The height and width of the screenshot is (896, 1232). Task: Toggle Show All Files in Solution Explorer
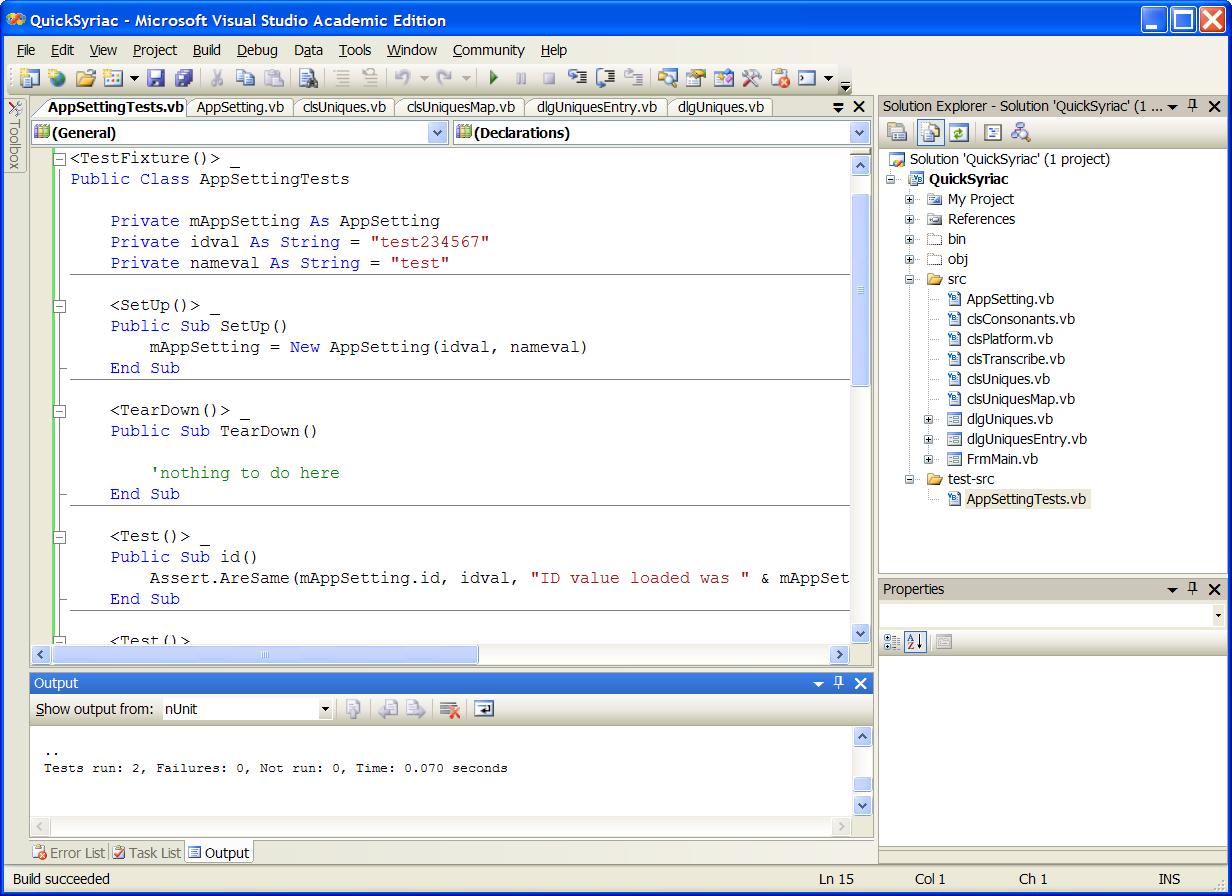[x=931, y=132]
